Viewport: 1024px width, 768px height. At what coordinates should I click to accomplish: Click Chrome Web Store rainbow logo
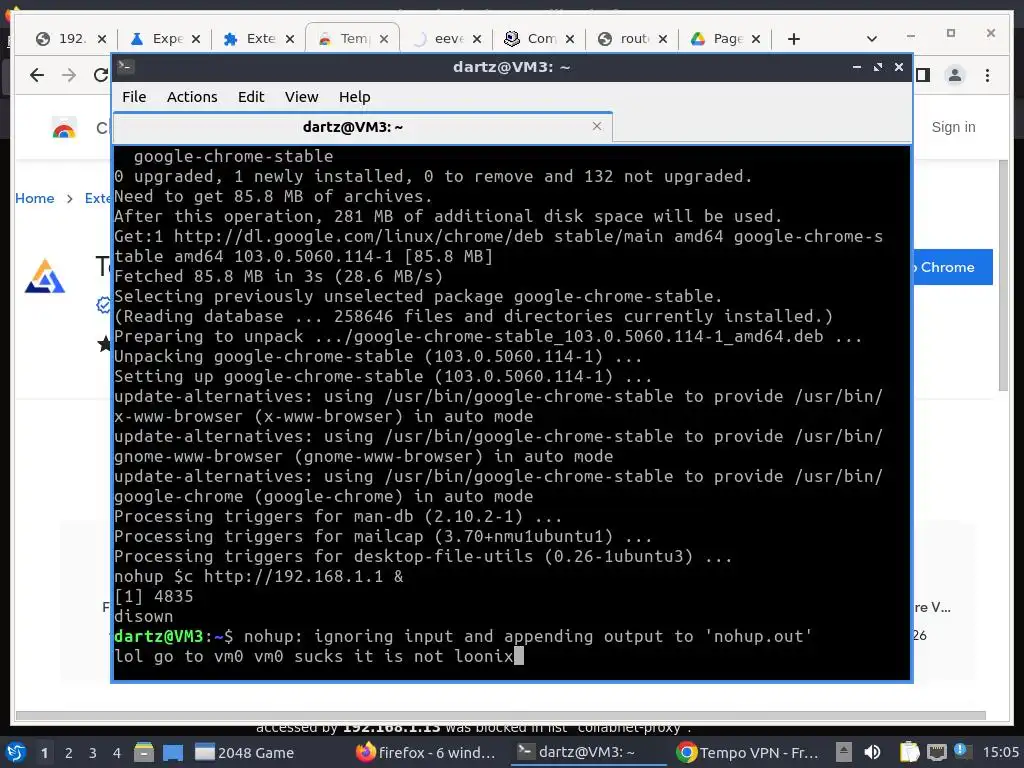pos(64,129)
